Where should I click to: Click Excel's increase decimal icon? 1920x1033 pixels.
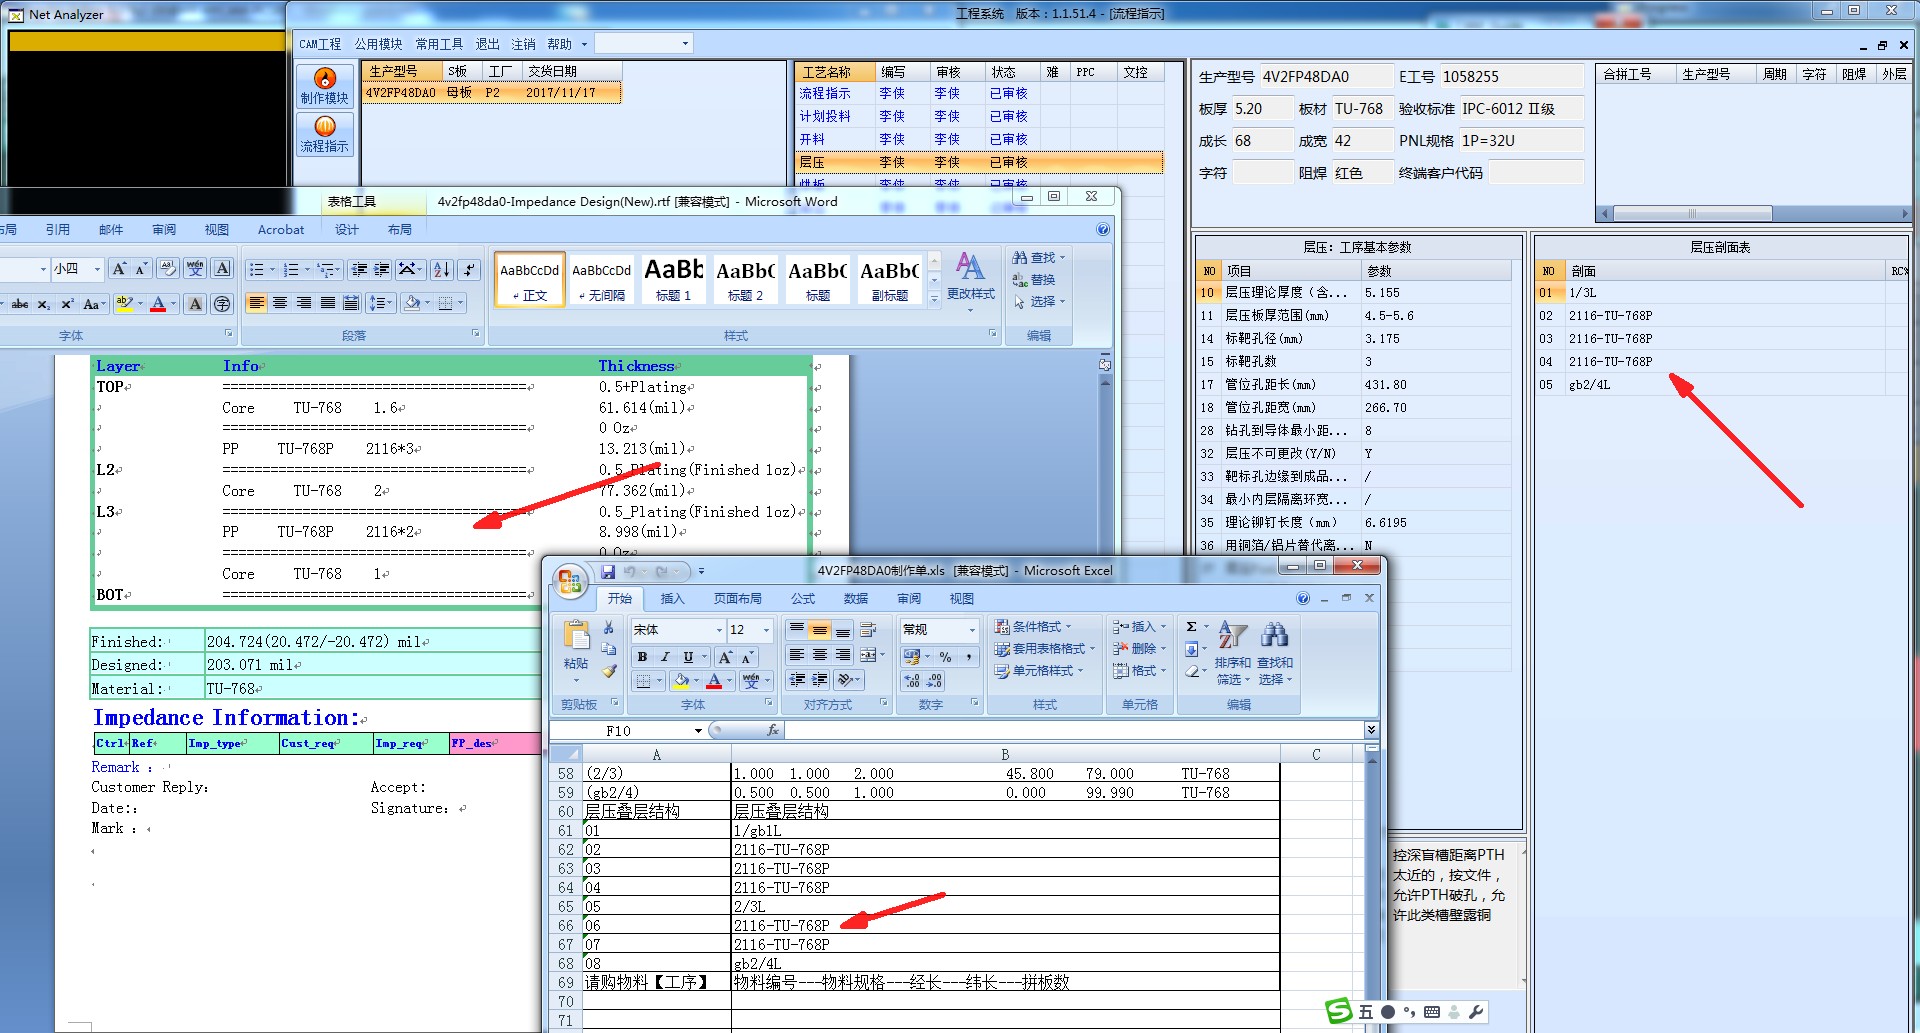click(x=911, y=681)
